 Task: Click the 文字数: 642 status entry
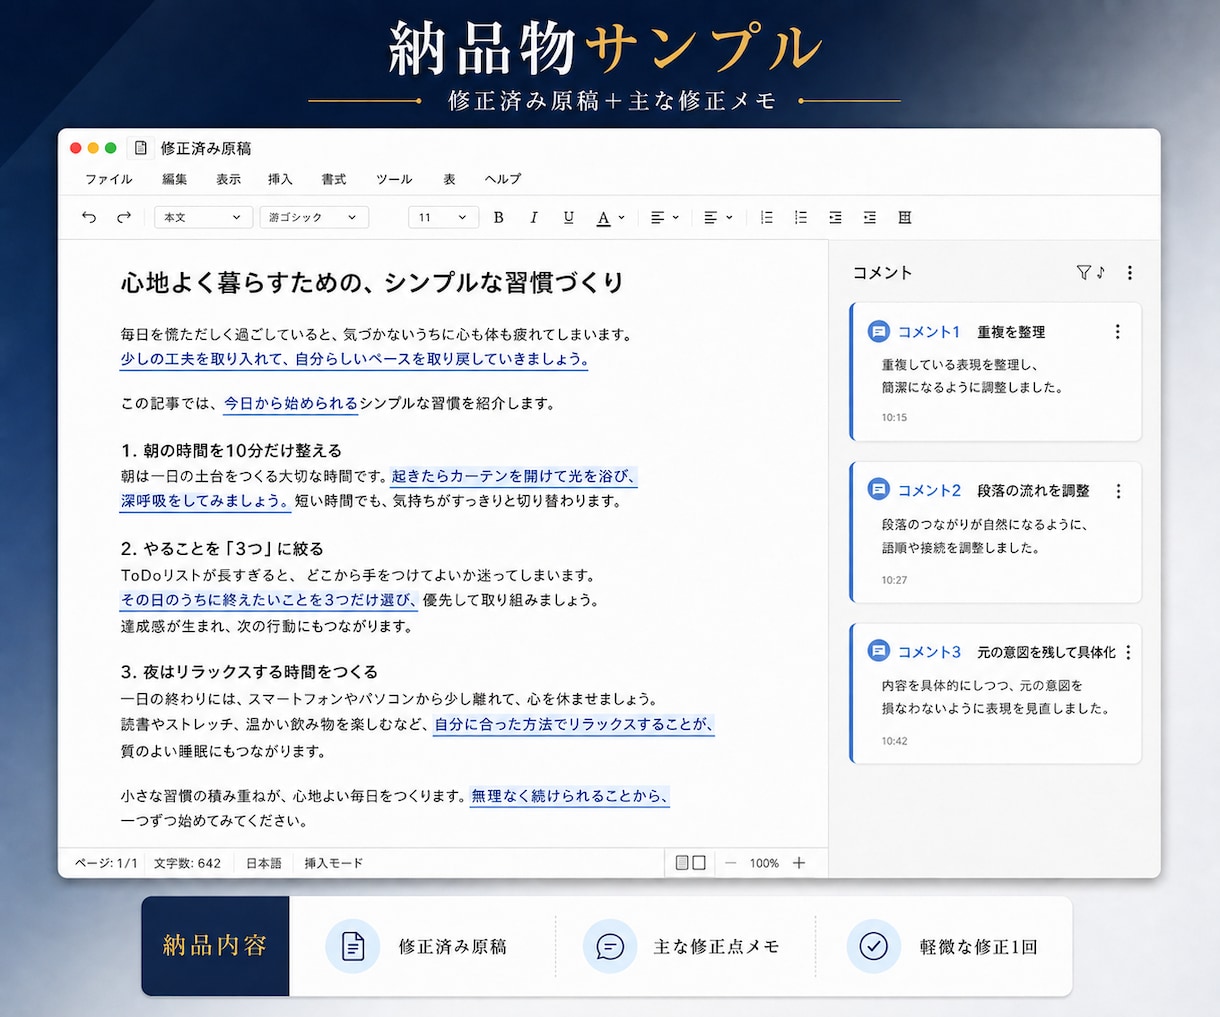187,863
